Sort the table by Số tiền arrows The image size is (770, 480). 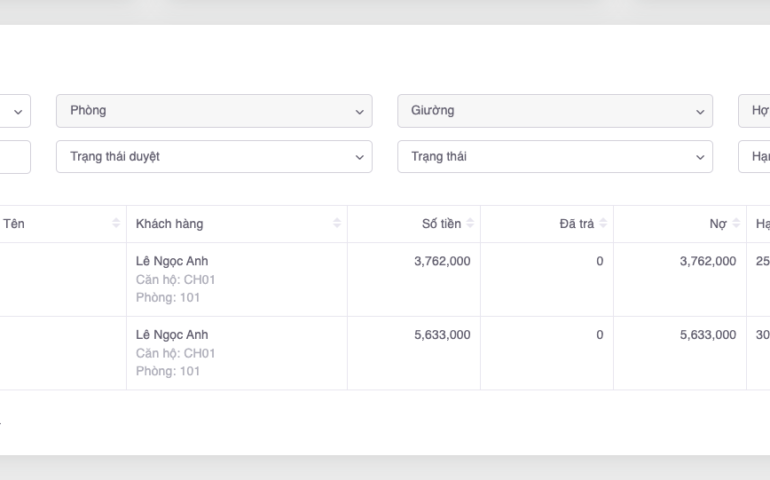pos(470,224)
